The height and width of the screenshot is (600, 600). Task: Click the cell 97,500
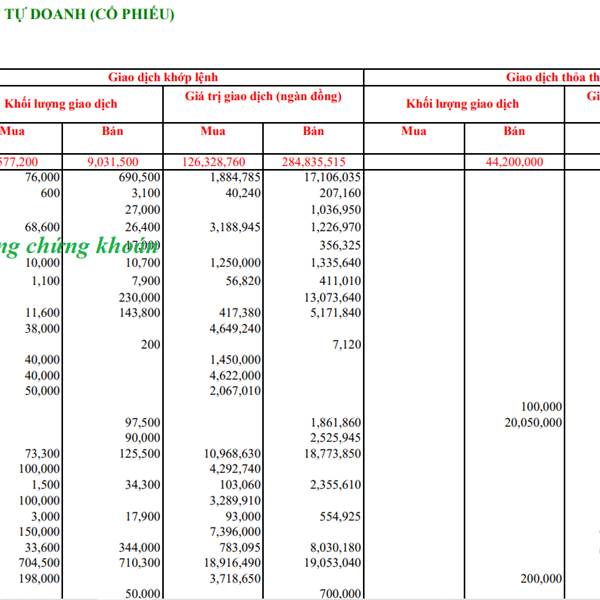(x=142, y=422)
